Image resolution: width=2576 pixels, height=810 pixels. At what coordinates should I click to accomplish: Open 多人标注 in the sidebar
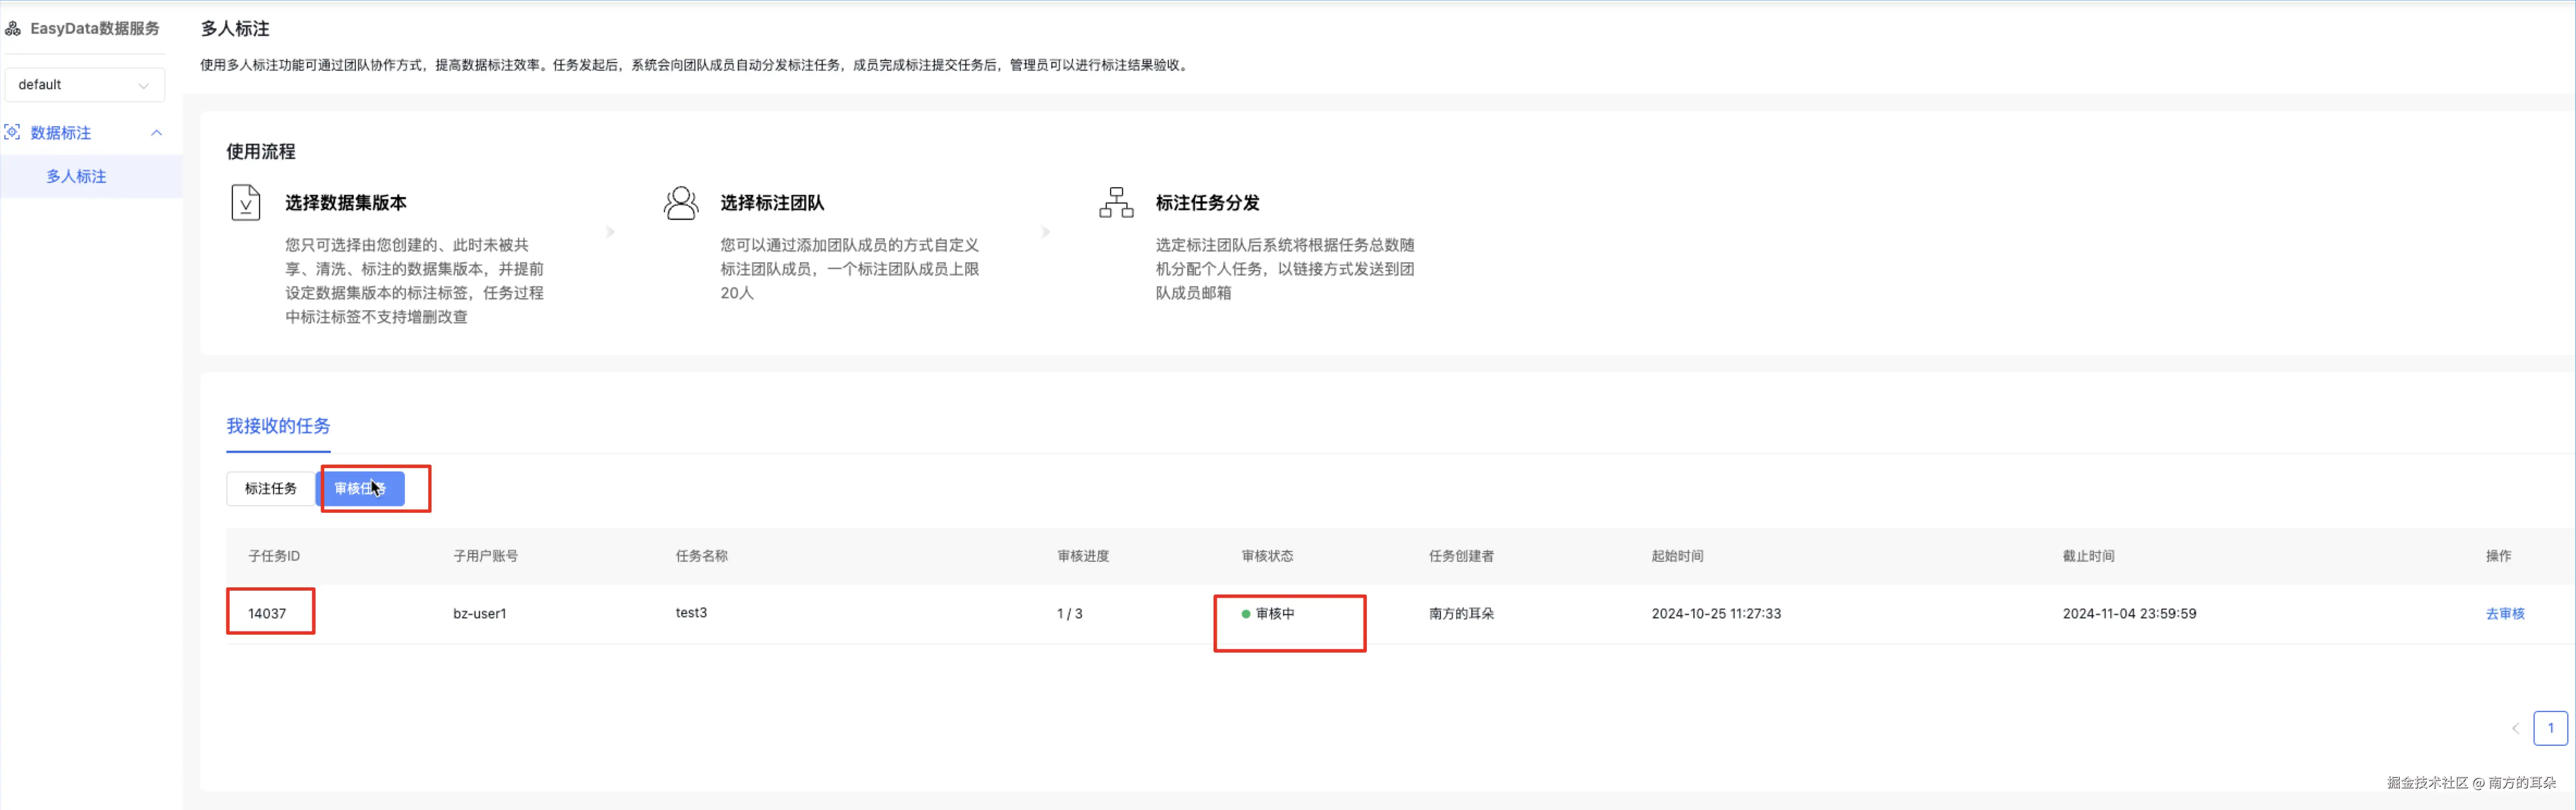[x=76, y=176]
